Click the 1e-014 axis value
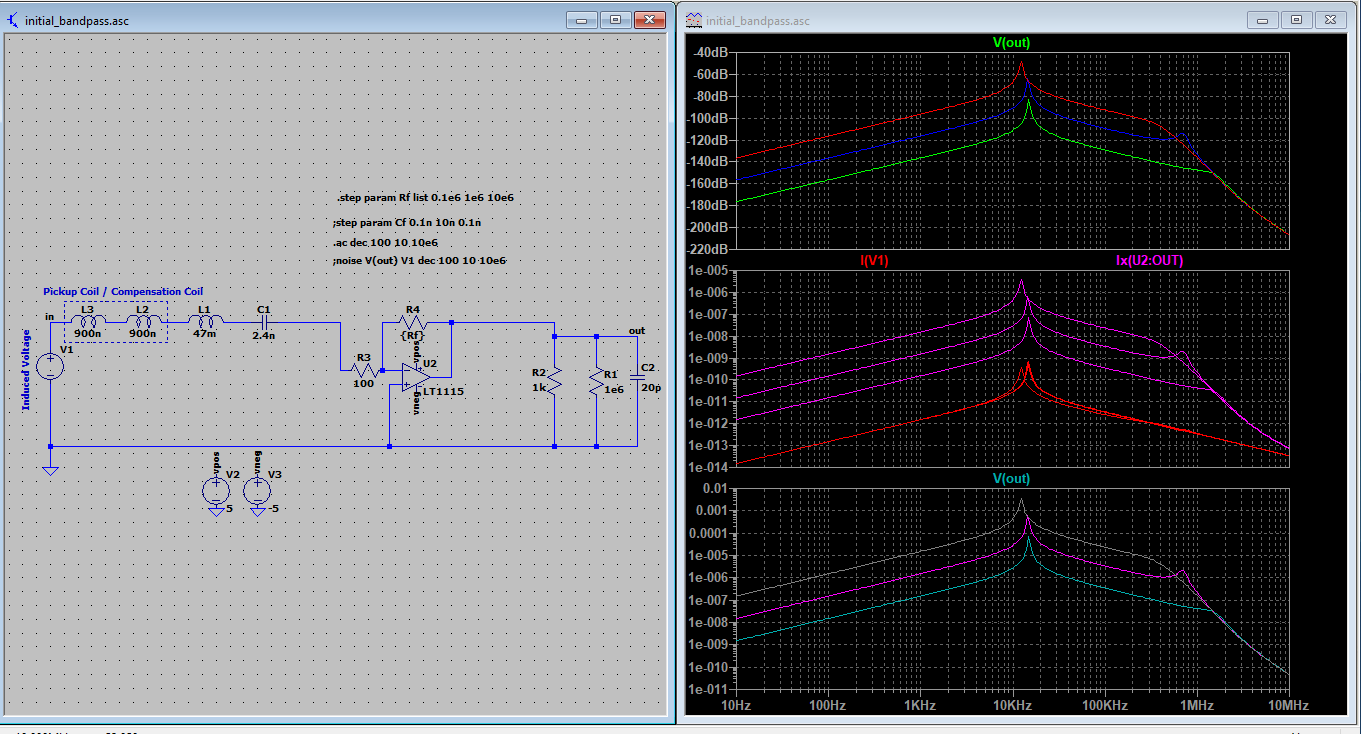This screenshot has width=1361, height=734. click(708, 468)
